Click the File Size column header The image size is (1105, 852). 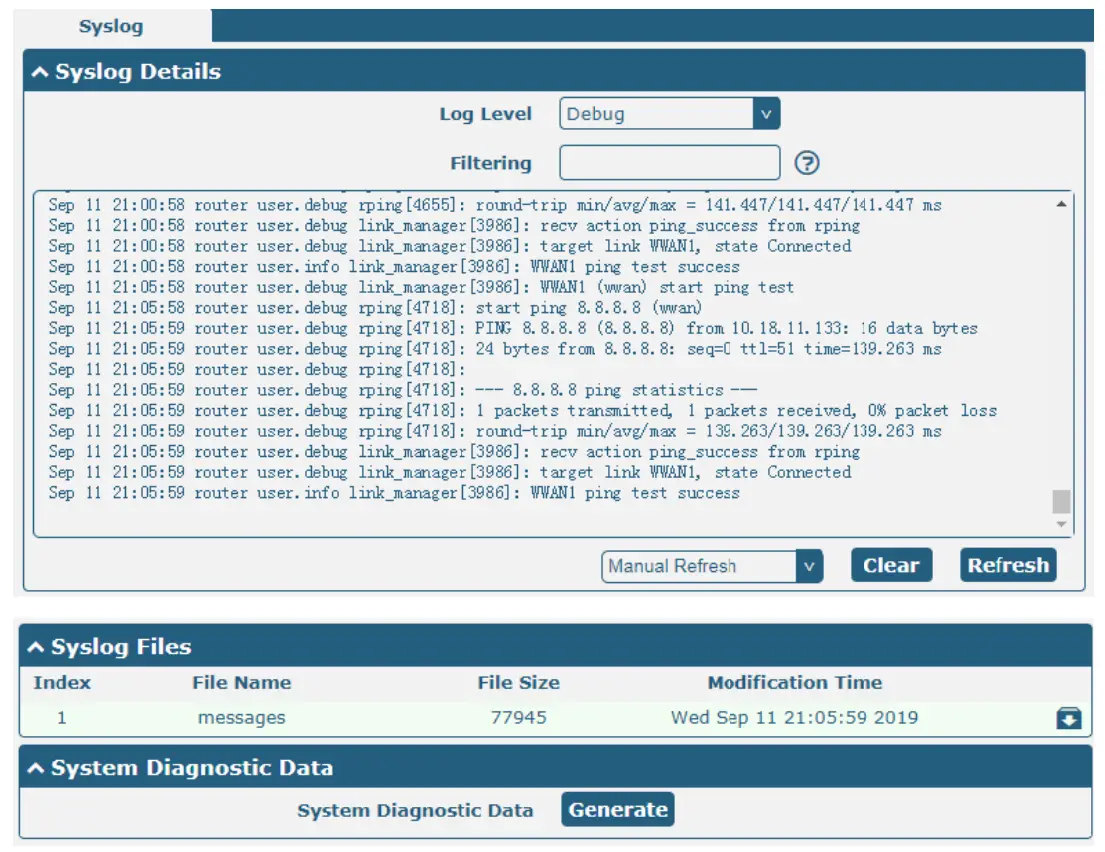point(518,683)
